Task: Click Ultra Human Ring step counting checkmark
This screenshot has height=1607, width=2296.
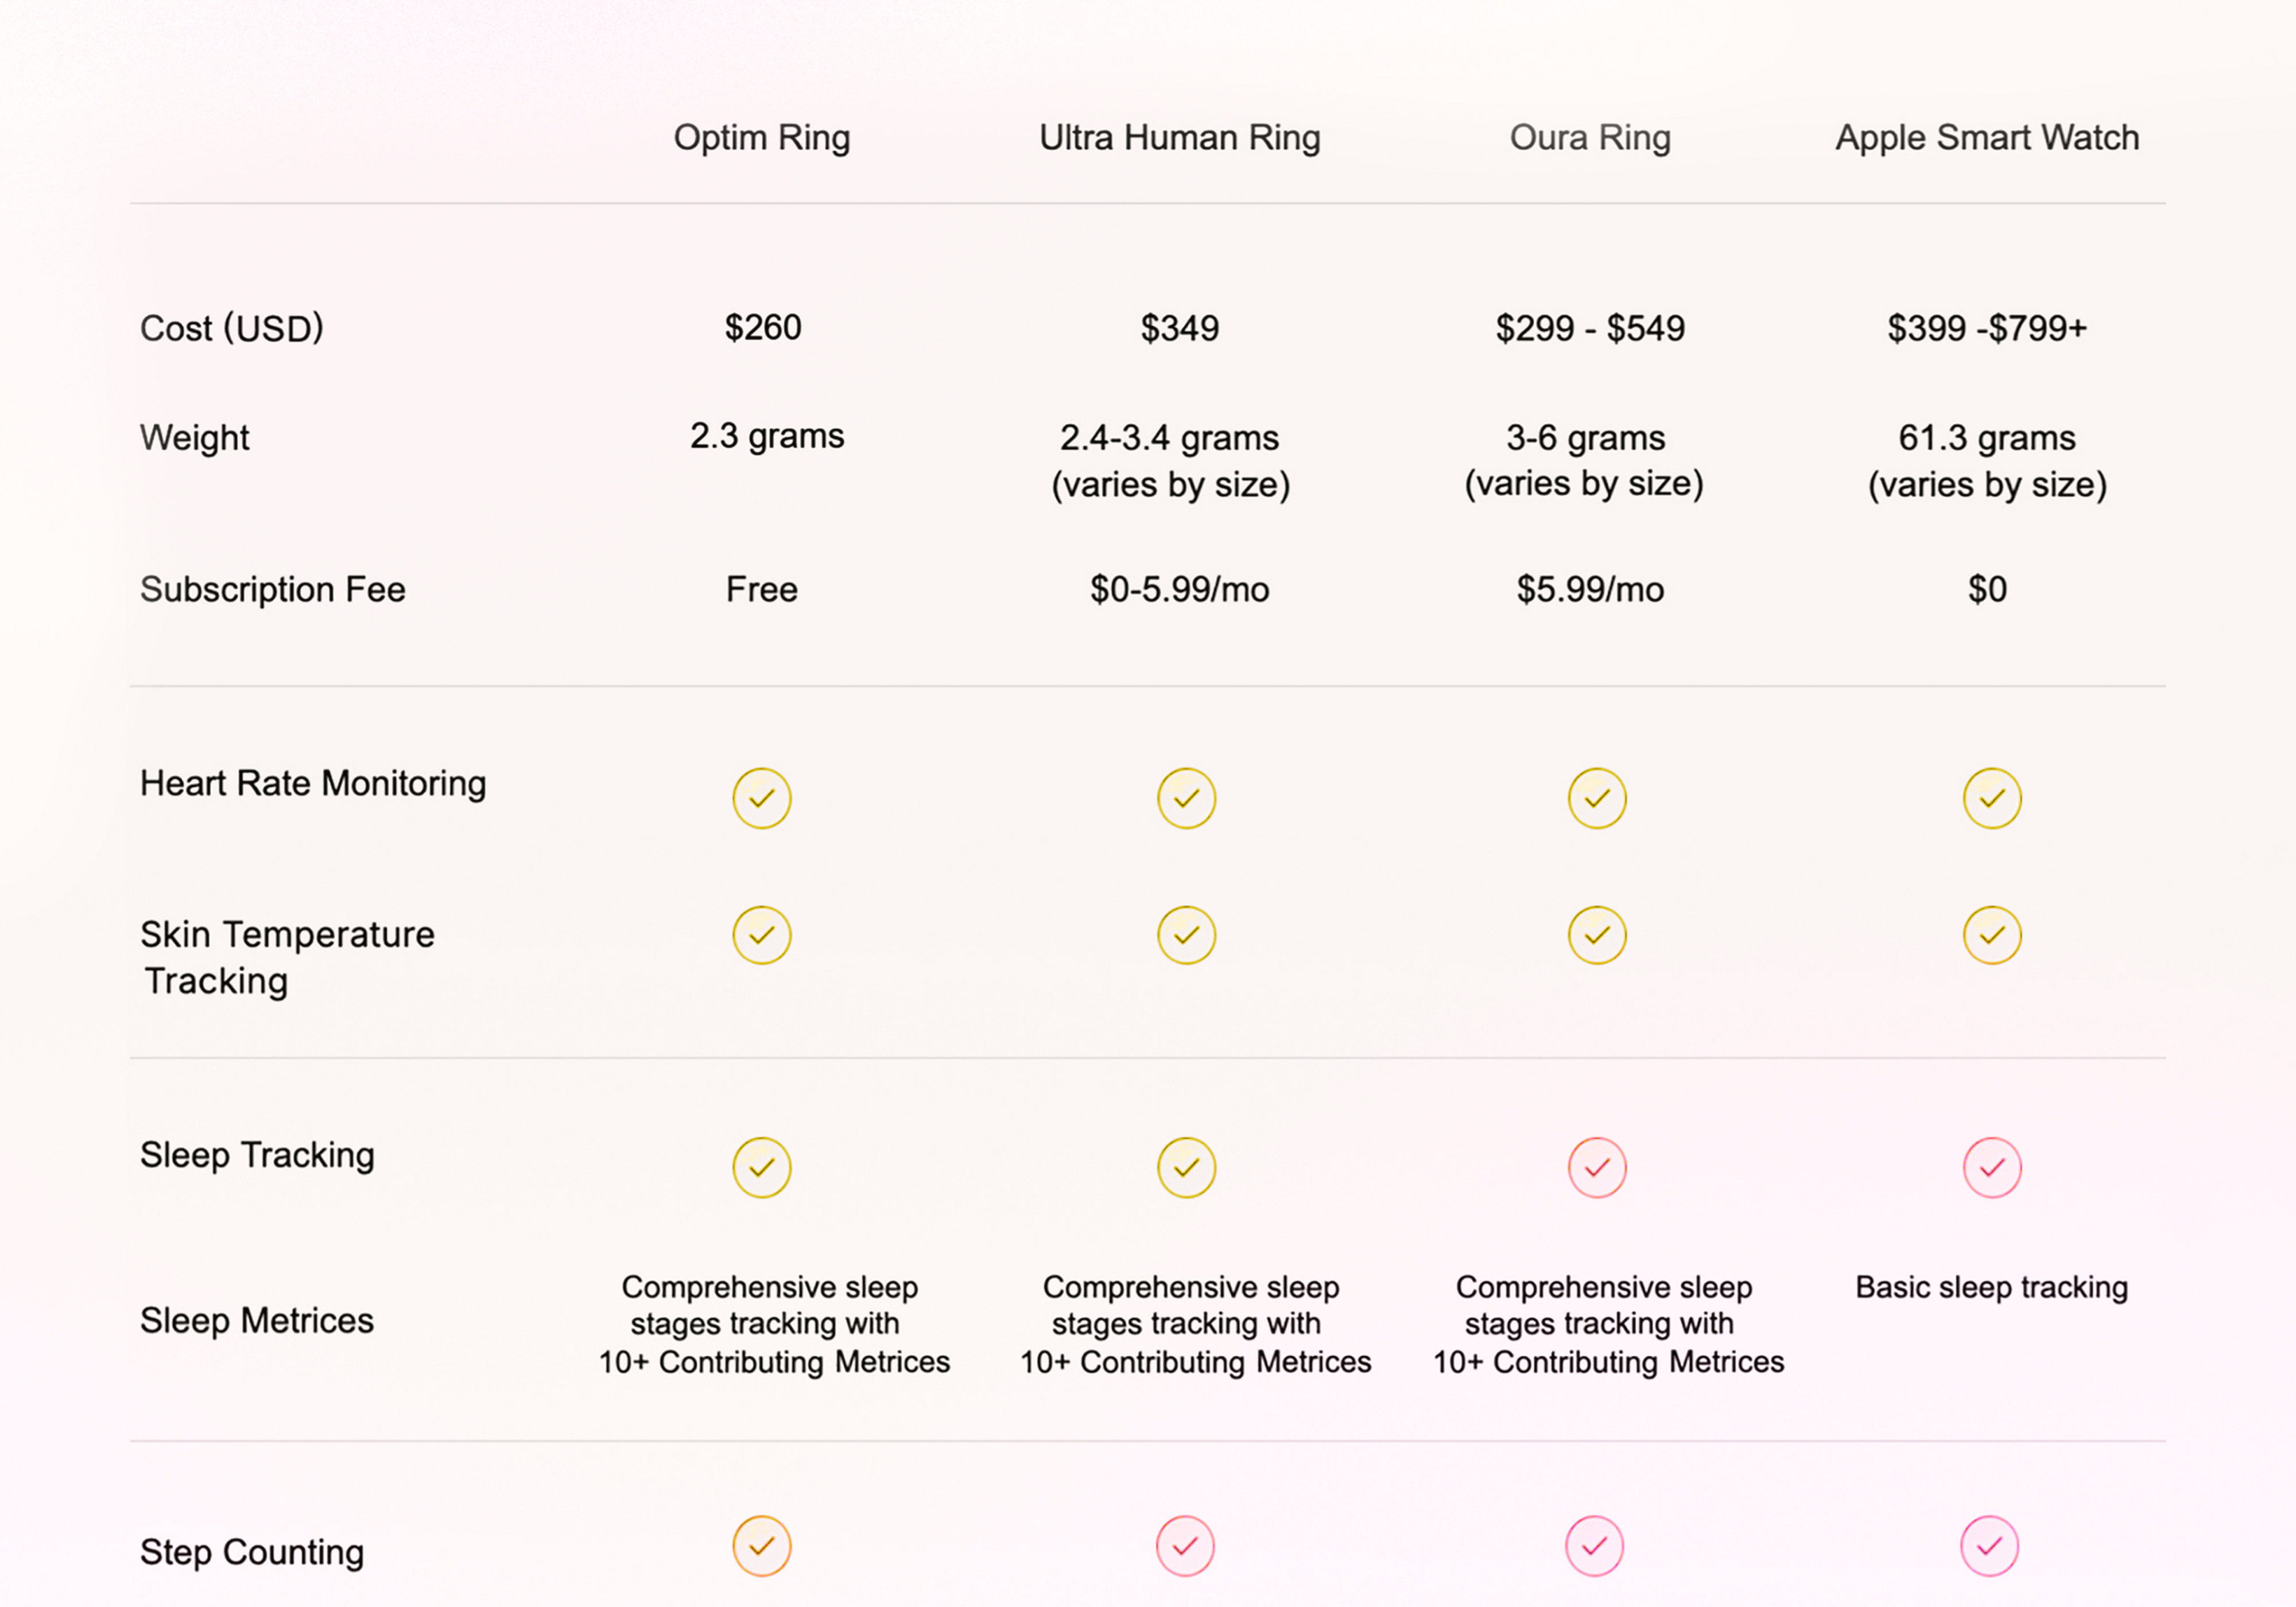Action: click(x=1185, y=1546)
